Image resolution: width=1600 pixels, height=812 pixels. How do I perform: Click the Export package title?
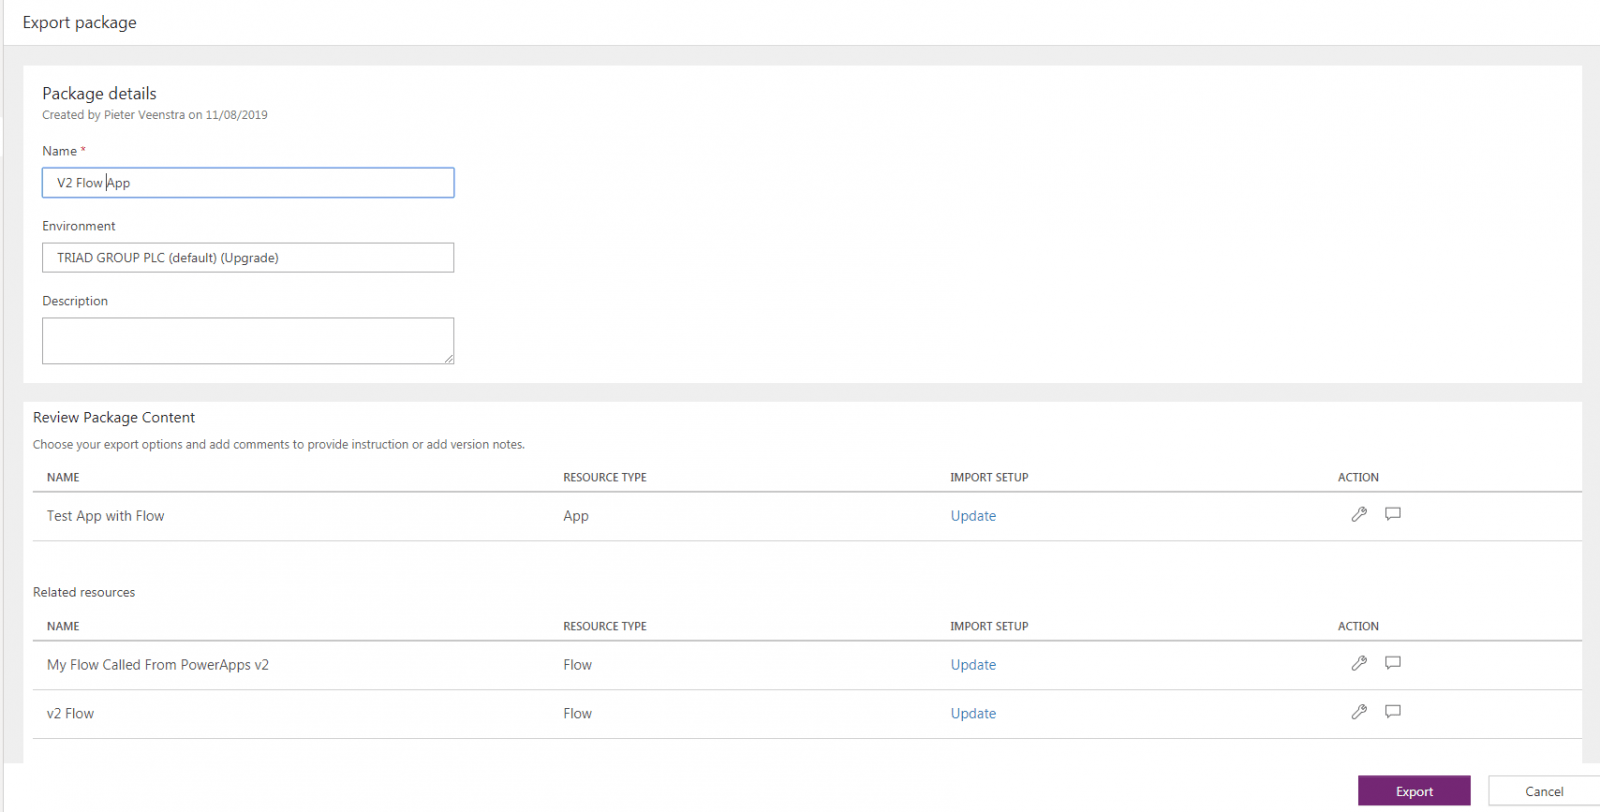point(80,22)
